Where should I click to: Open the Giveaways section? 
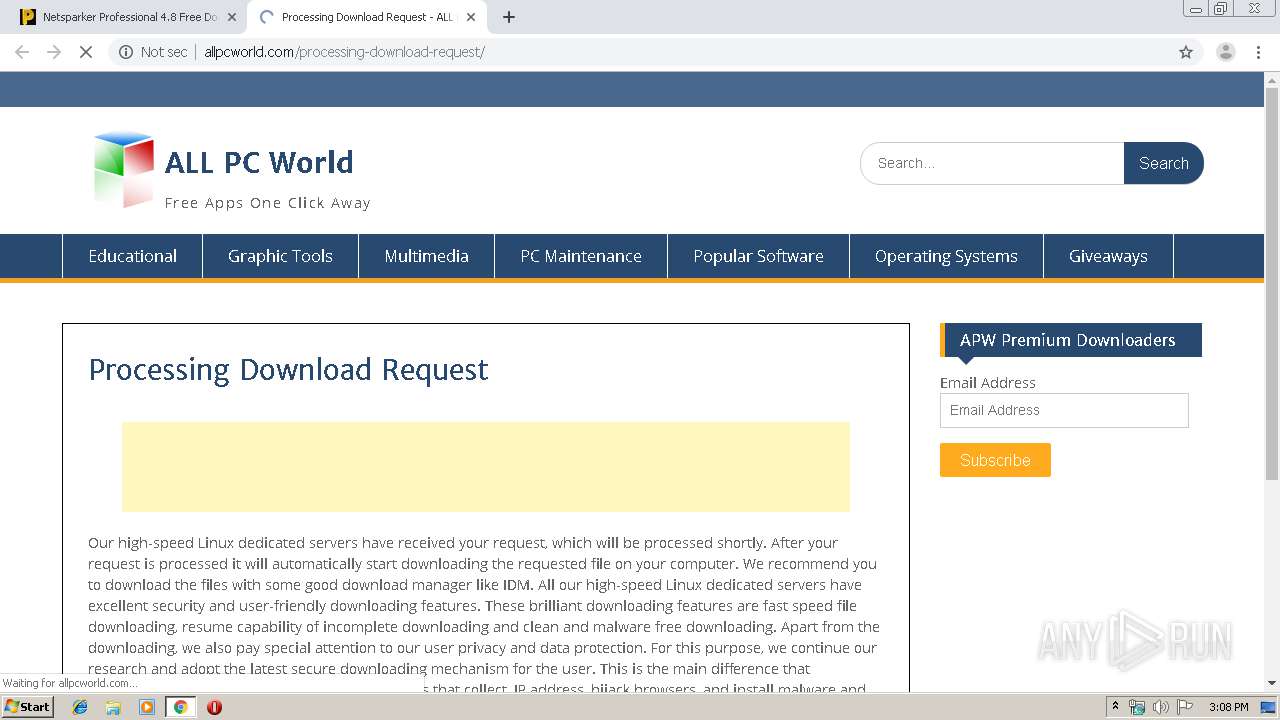tap(1108, 256)
